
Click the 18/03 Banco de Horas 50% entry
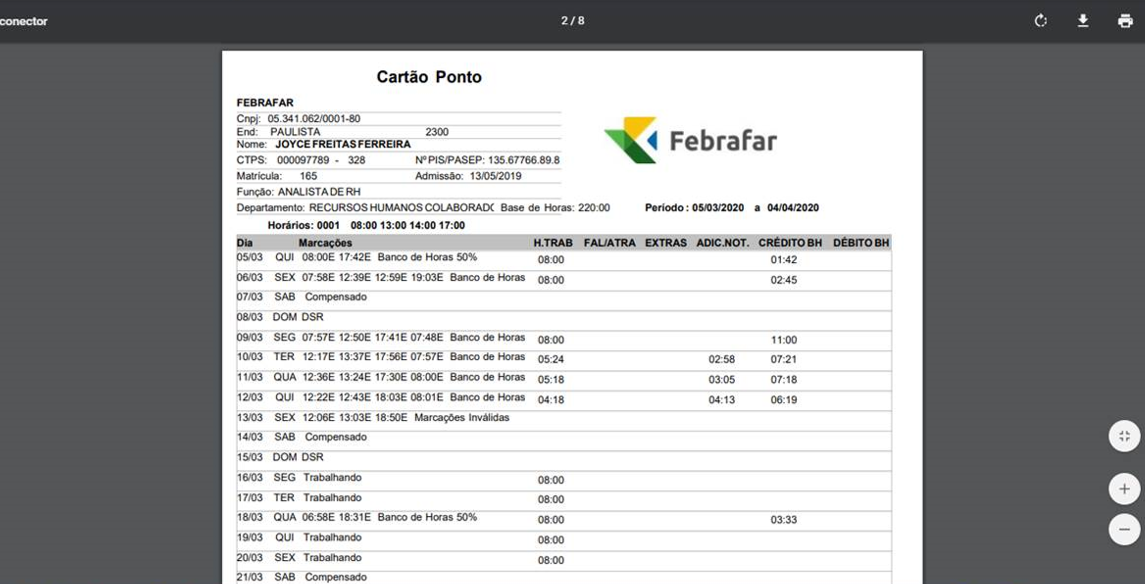pyautogui.click(x=427, y=518)
